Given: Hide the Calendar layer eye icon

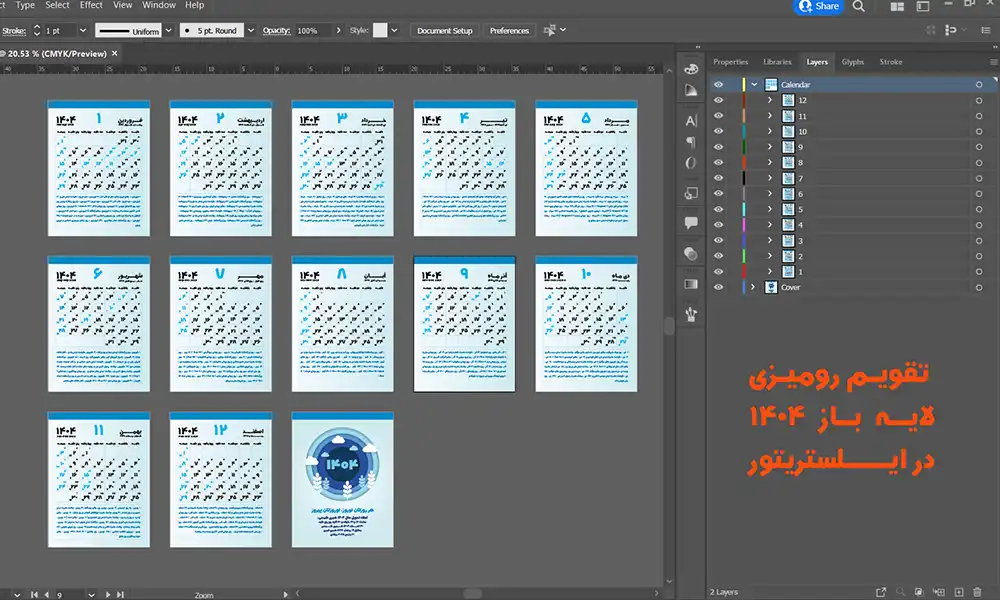Looking at the screenshot, I should click(719, 84).
